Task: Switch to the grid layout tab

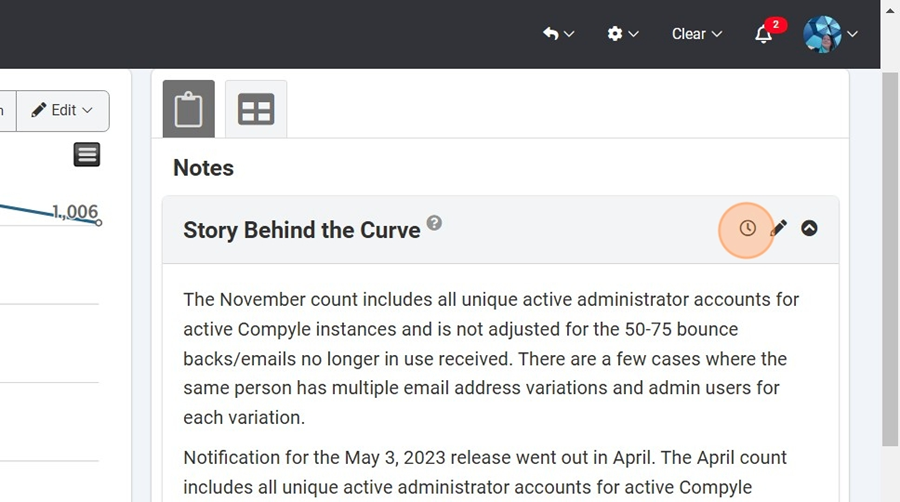Action: [256, 109]
